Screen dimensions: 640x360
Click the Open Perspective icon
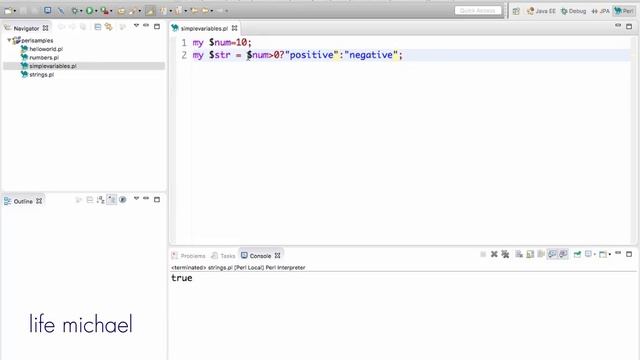coord(516,11)
